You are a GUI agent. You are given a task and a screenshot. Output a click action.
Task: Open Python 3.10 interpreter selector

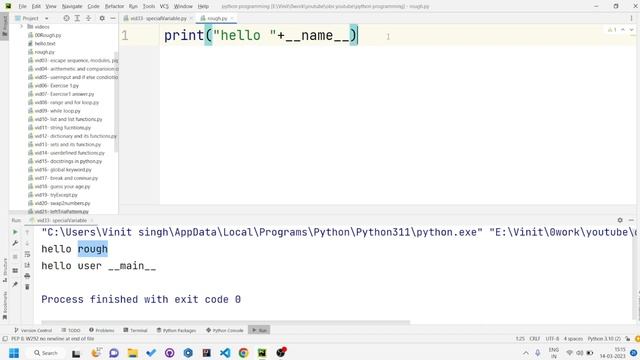604,339
